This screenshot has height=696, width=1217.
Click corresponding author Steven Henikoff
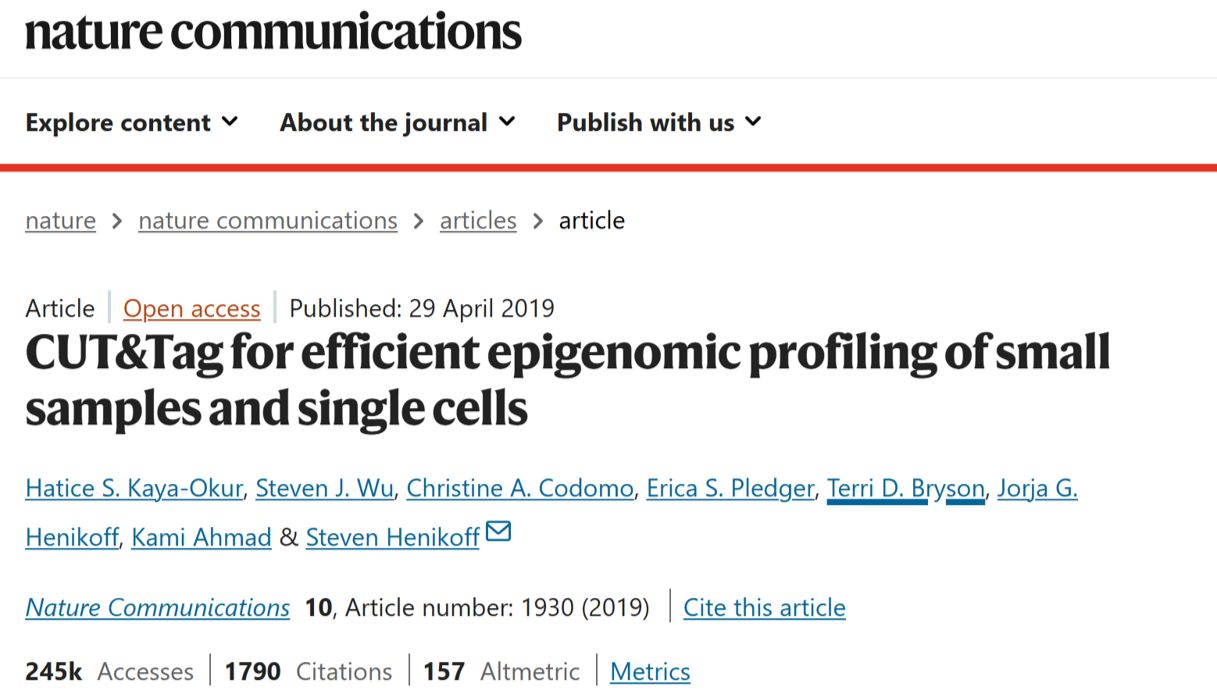pyautogui.click(x=392, y=538)
